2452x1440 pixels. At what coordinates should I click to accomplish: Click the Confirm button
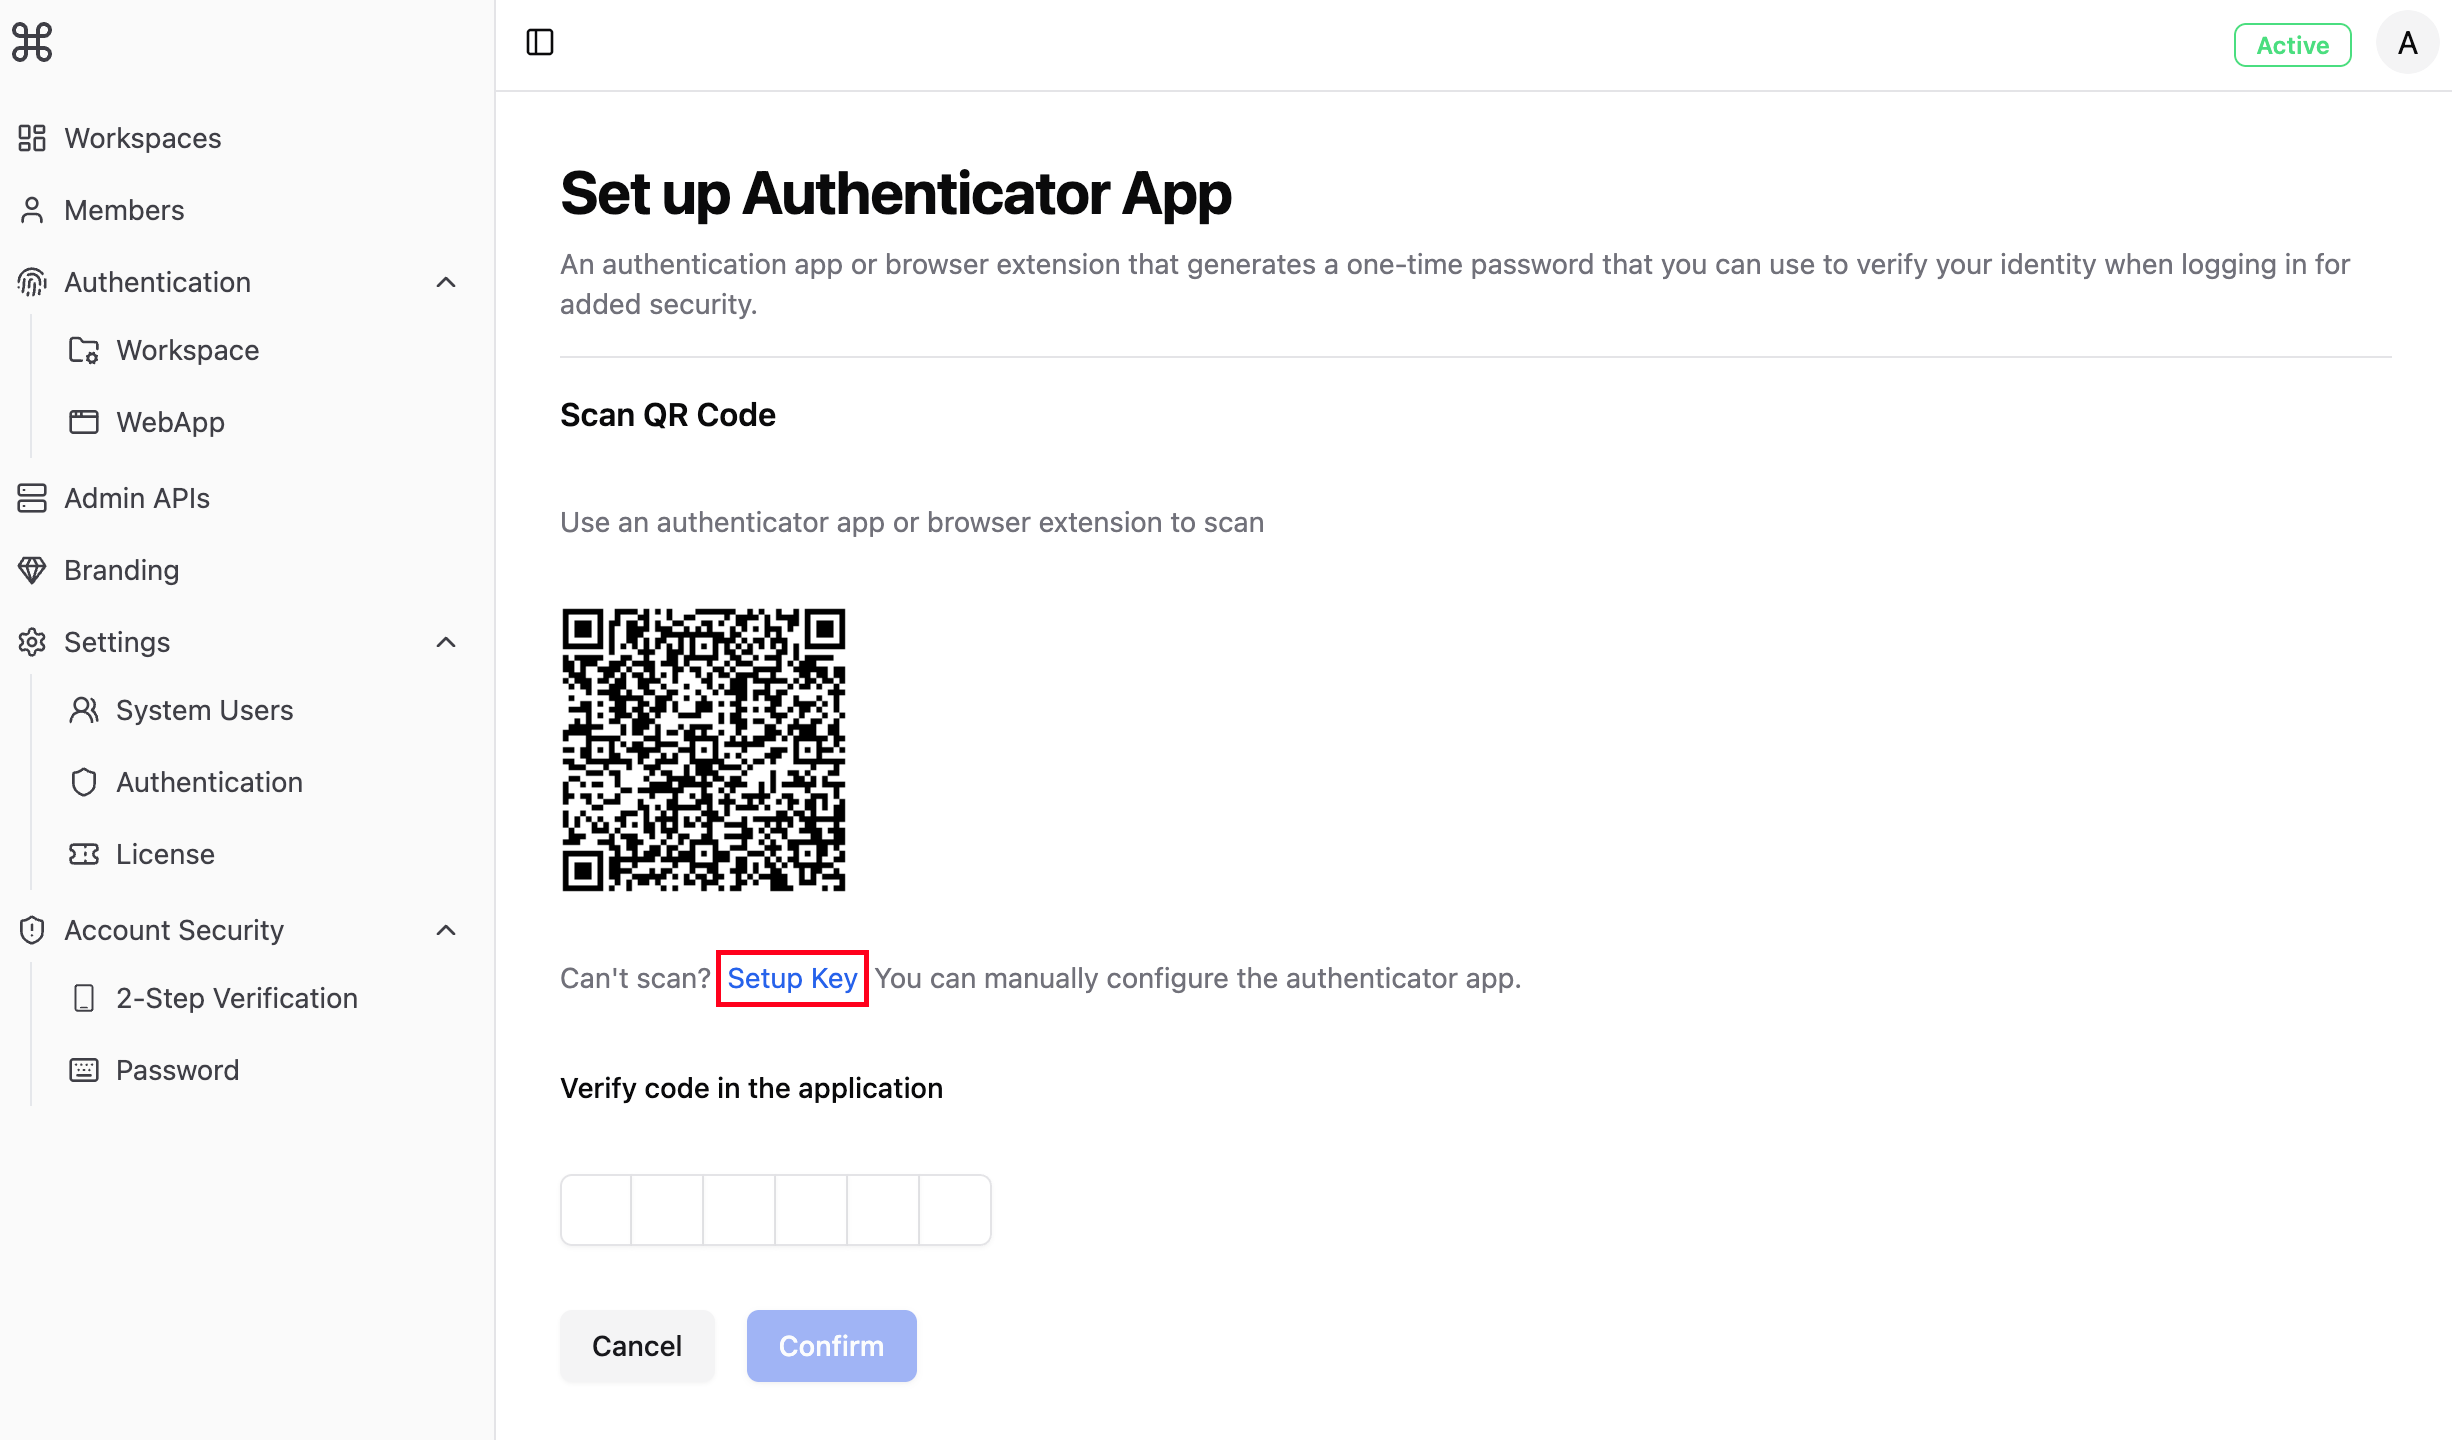tap(831, 1346)
